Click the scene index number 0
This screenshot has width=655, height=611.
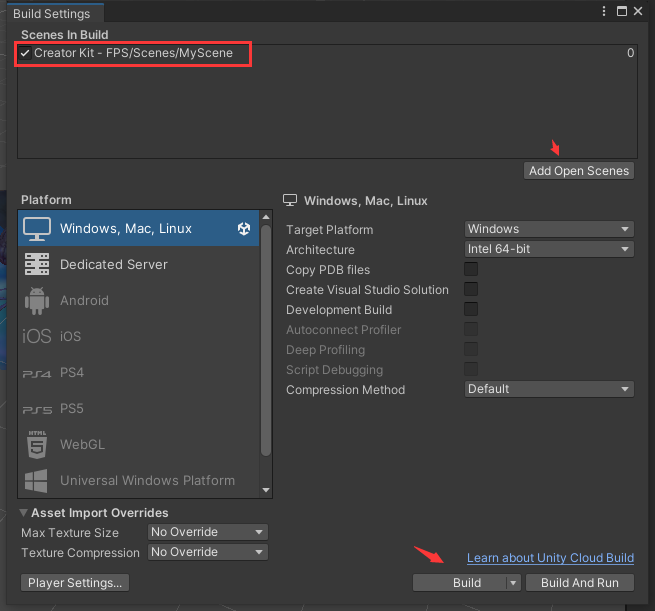point(630,53)
